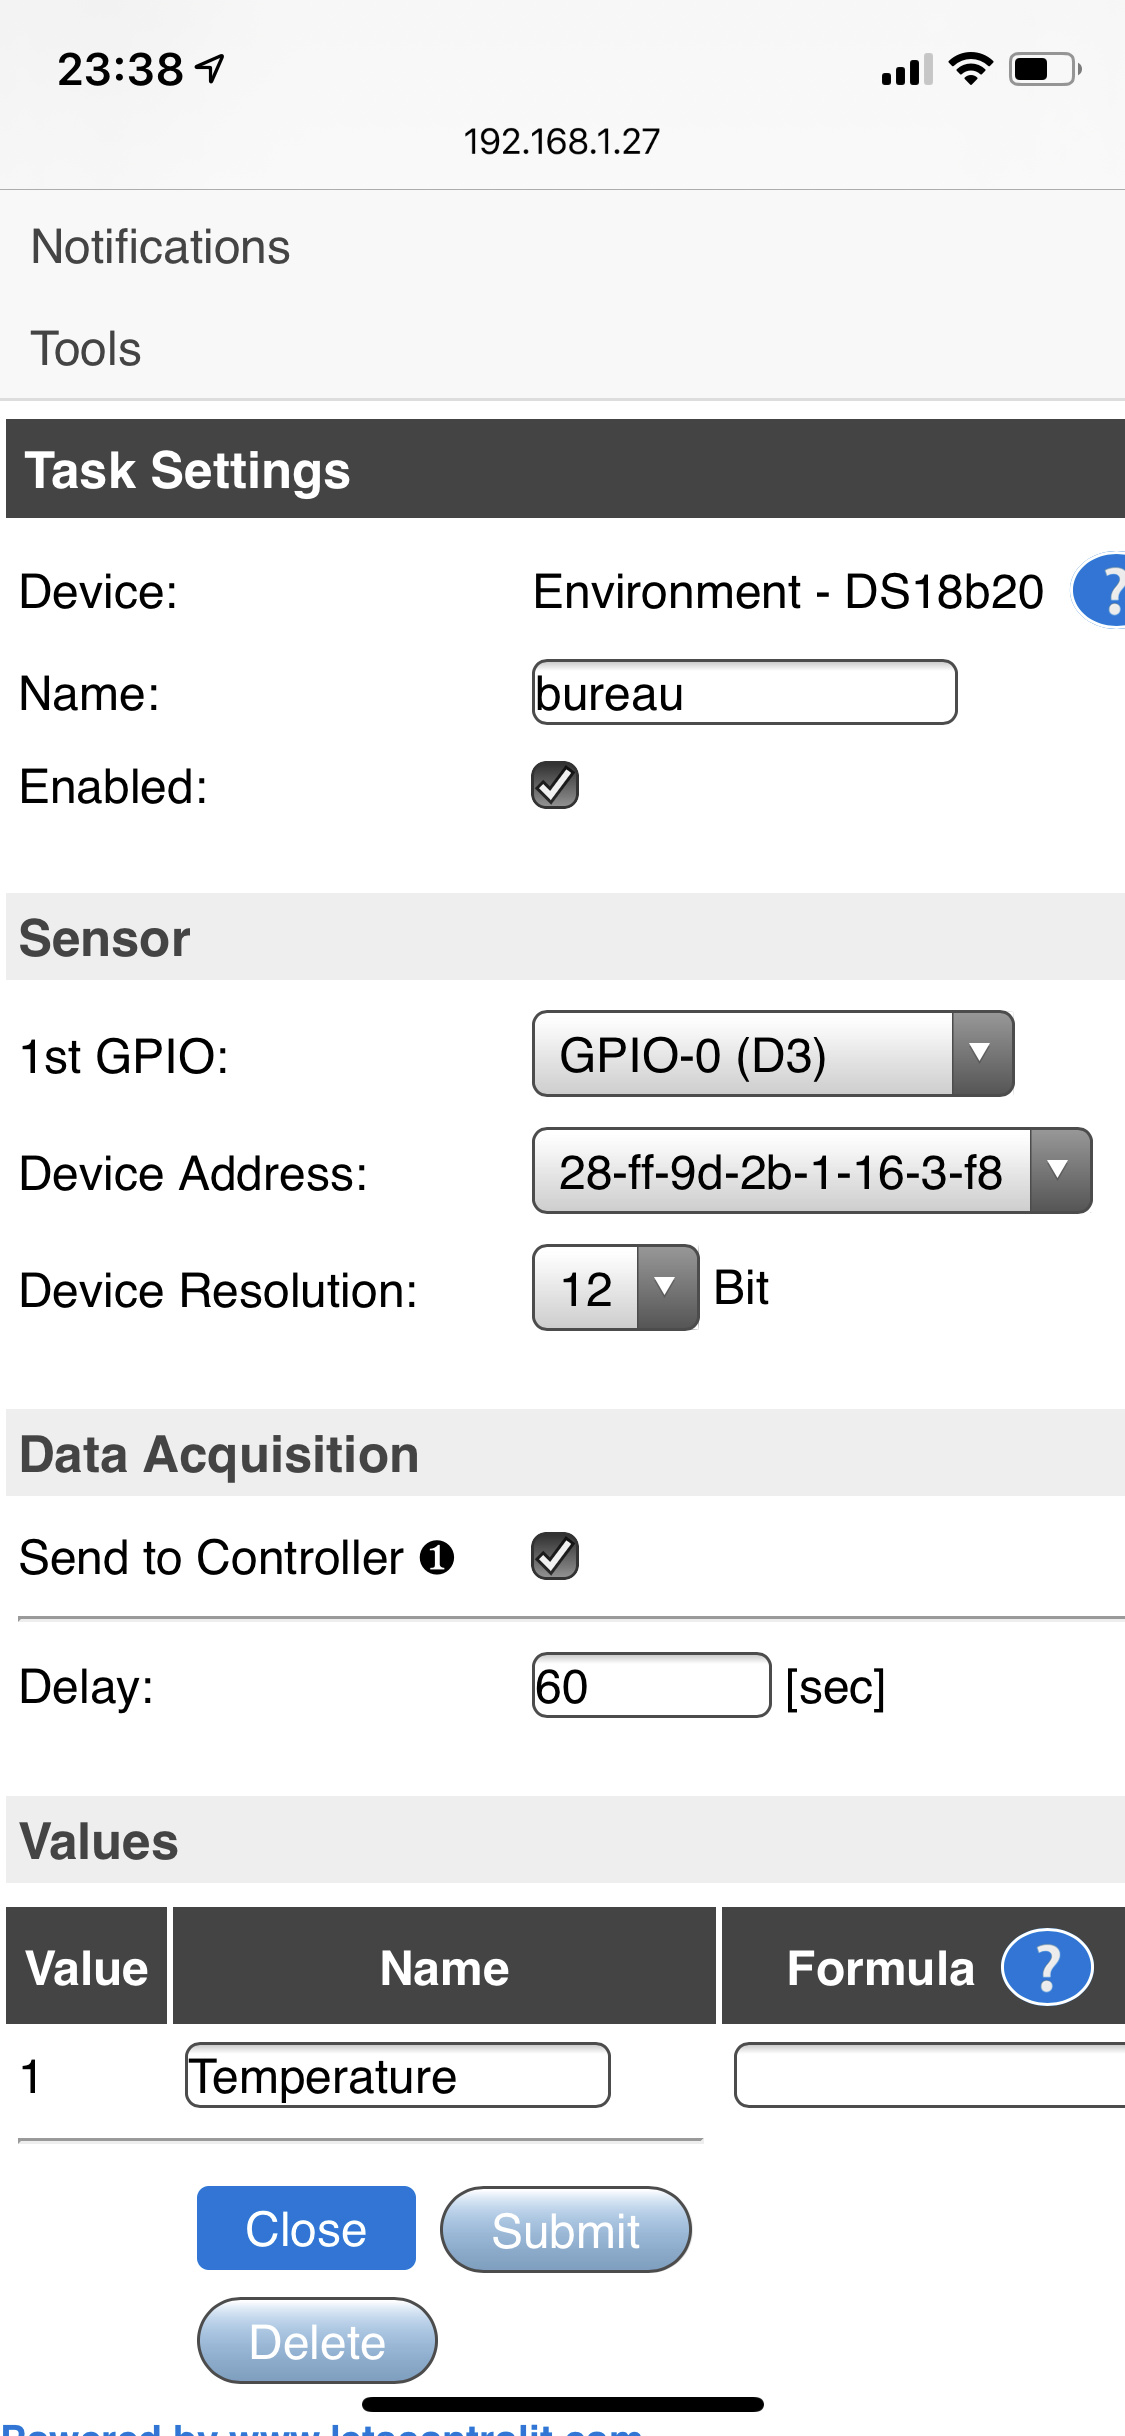Expand the Device Address dropdown
Image resolution: width=1125 pixels, height=2436 pixels.
point(811,1171)
